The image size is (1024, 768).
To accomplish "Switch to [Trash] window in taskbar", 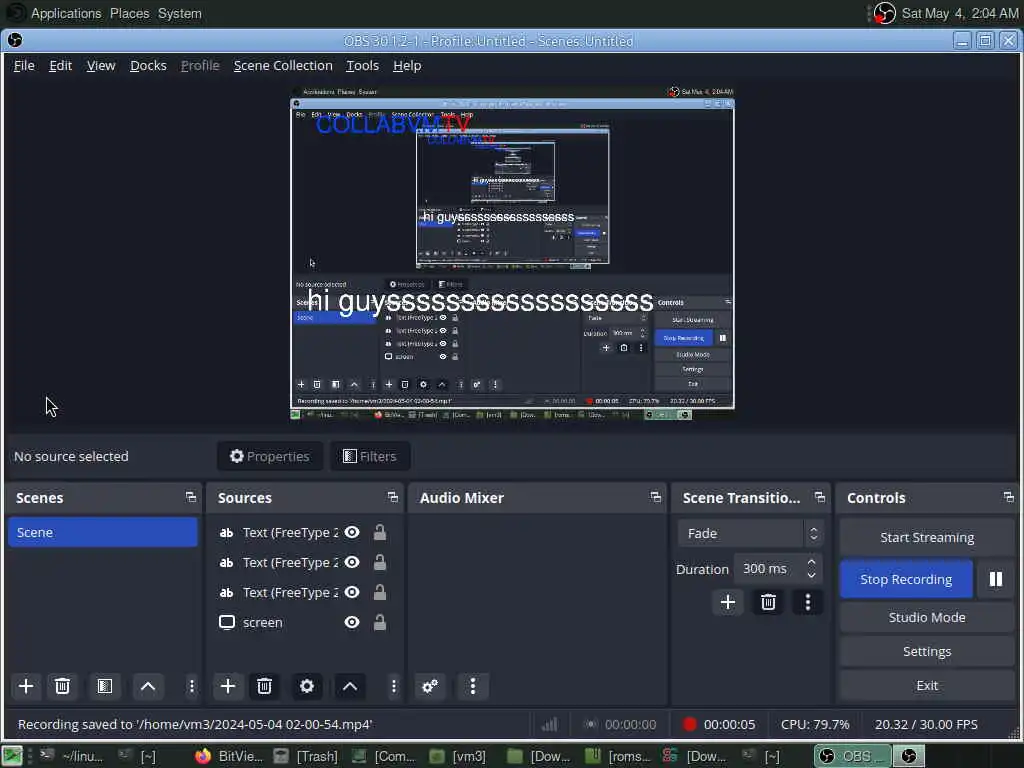I will 306,756.
